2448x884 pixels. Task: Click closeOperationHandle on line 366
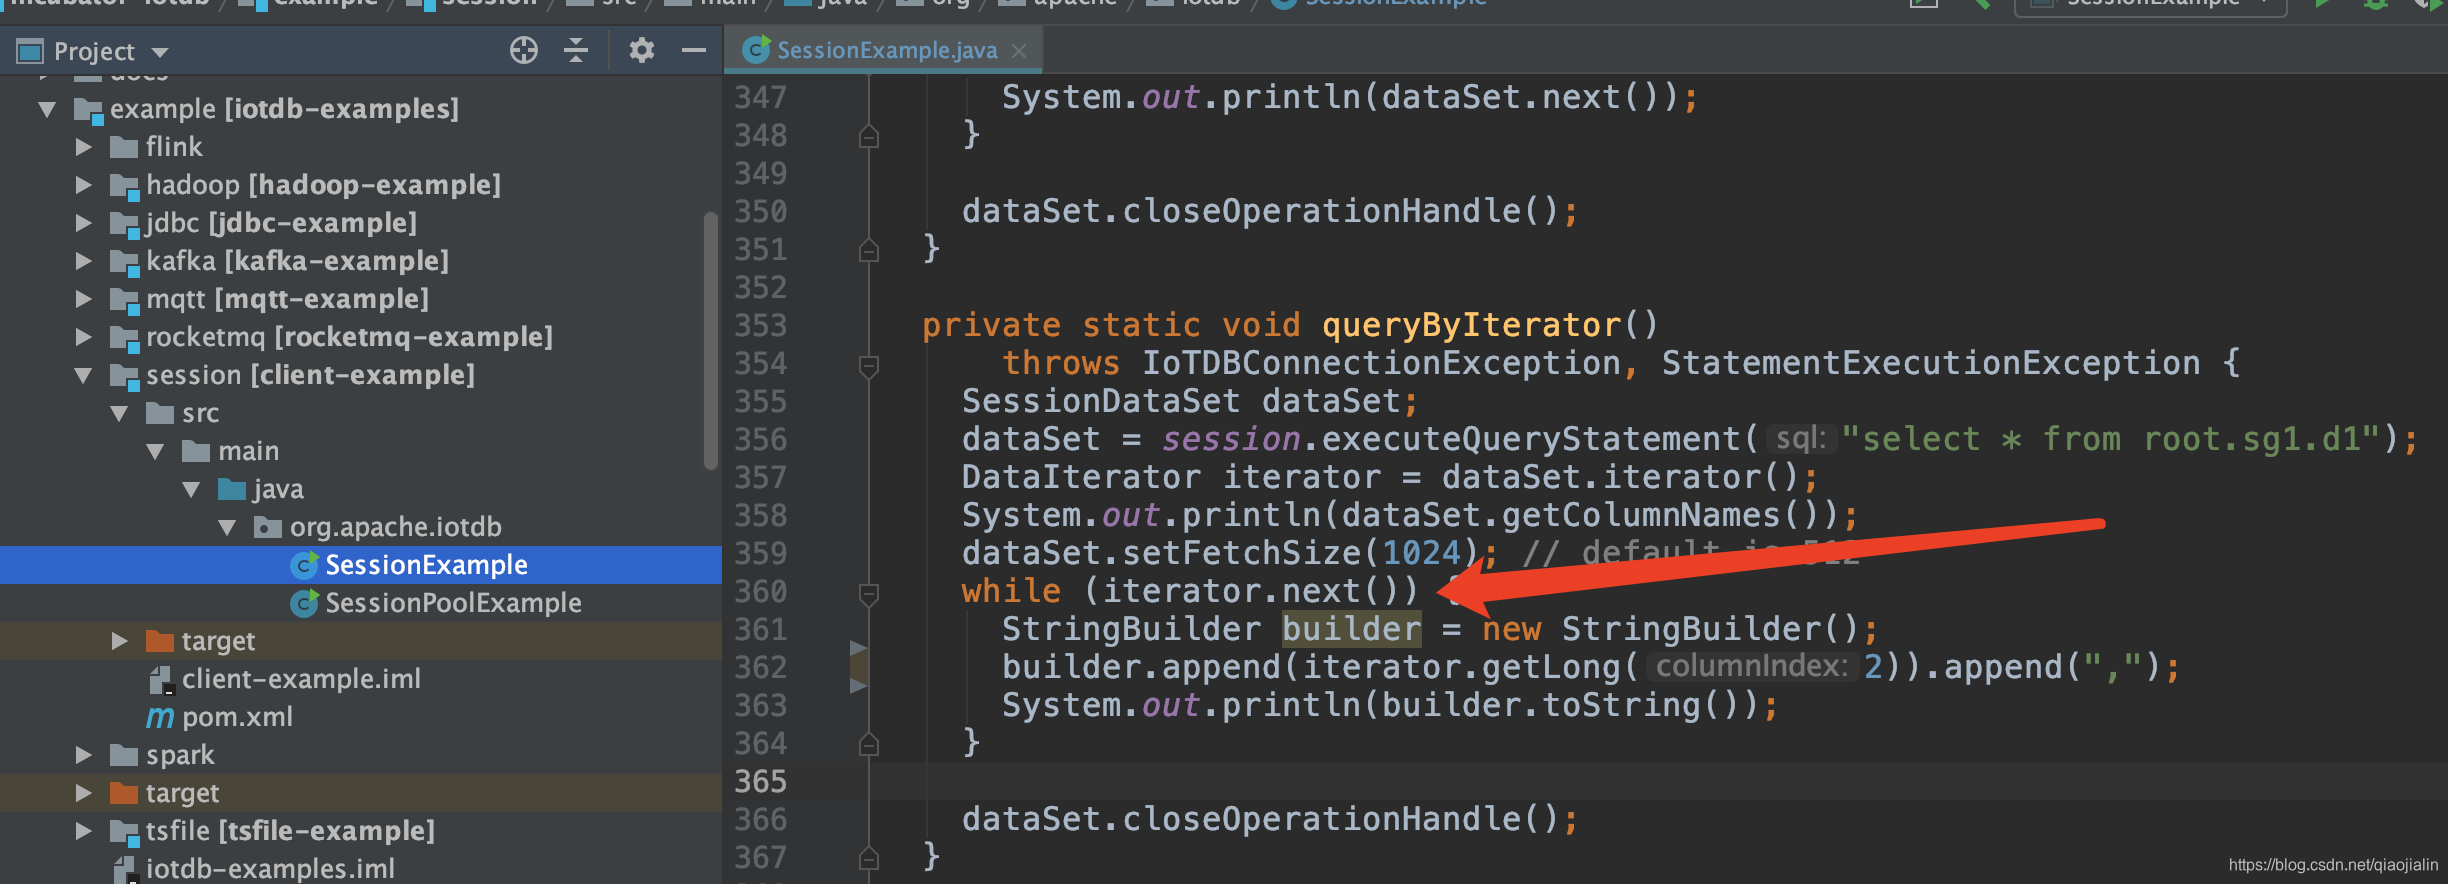1321,819
